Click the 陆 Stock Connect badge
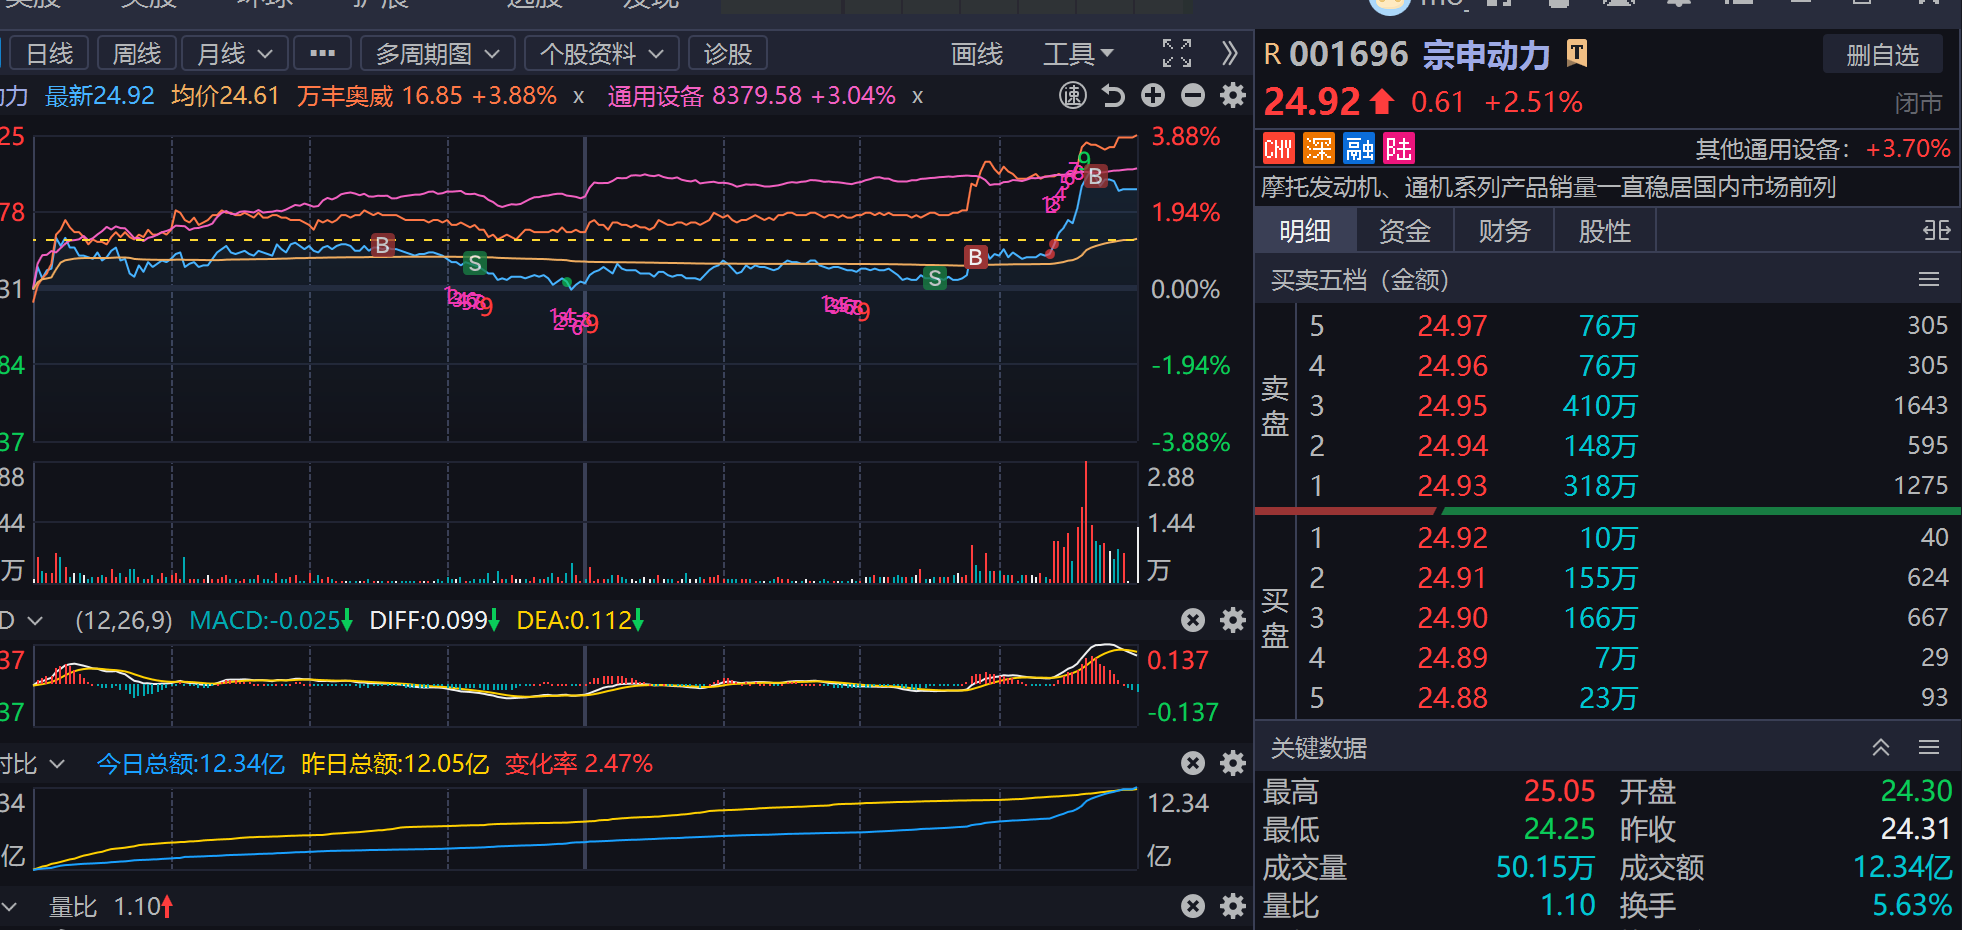The height and width of the screenshot is (930, 1962). coord(1399,149)
